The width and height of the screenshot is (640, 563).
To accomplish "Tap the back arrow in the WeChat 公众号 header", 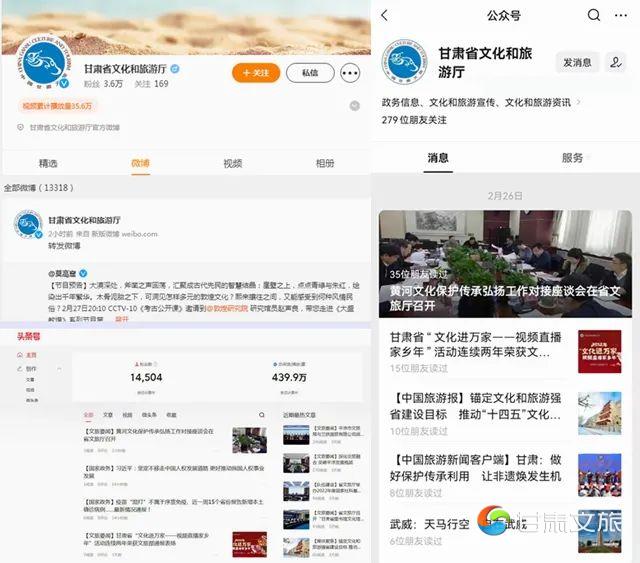I will (x=384, y=16).
